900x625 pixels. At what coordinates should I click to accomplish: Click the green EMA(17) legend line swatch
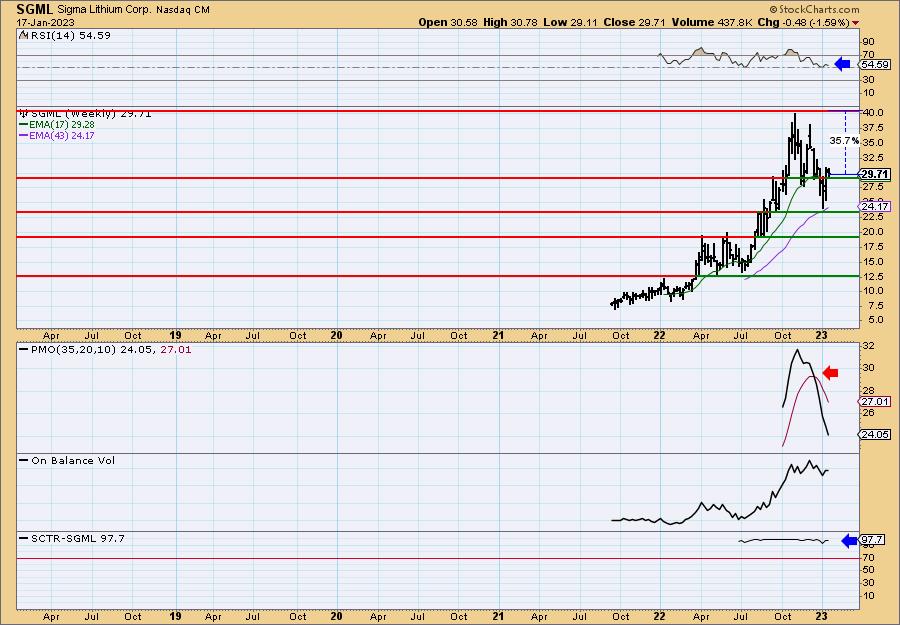[x=24, y=125]
